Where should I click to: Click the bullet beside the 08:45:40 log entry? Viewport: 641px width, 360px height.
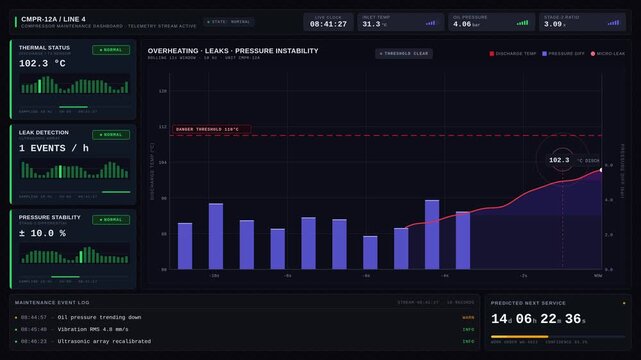[16, 329]
